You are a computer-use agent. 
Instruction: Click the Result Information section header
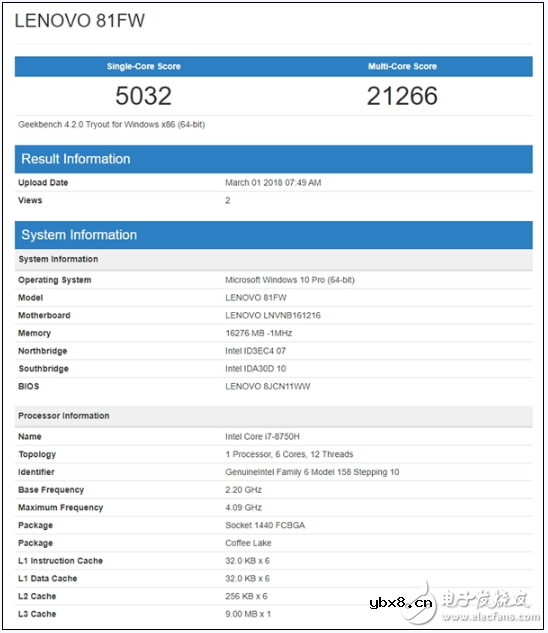(x=274, y=159)
